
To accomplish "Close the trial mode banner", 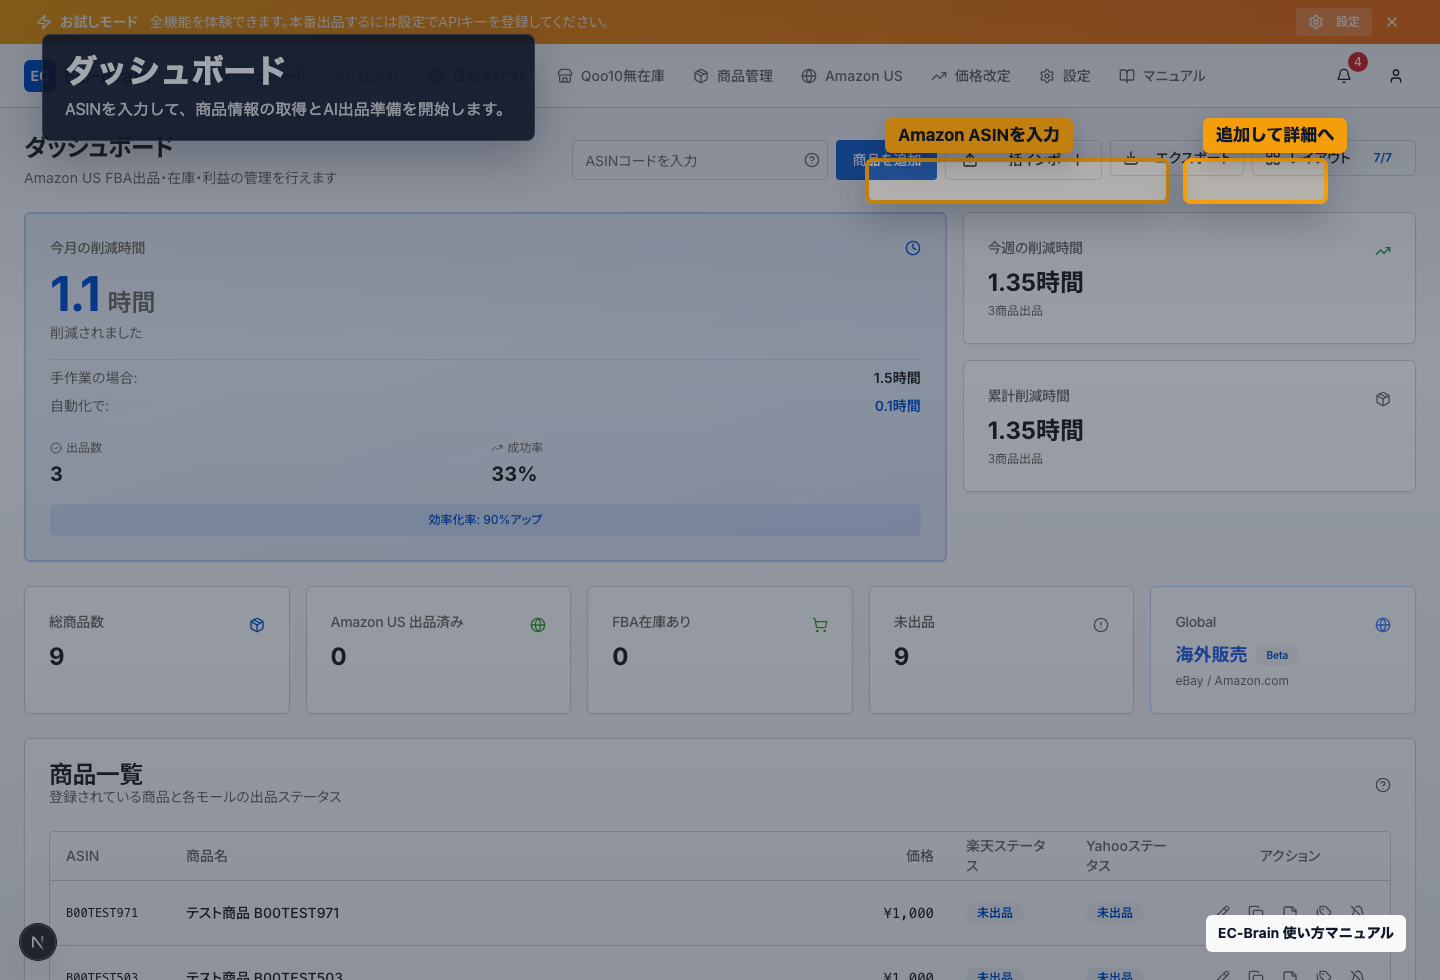I will coord(1392,22).
